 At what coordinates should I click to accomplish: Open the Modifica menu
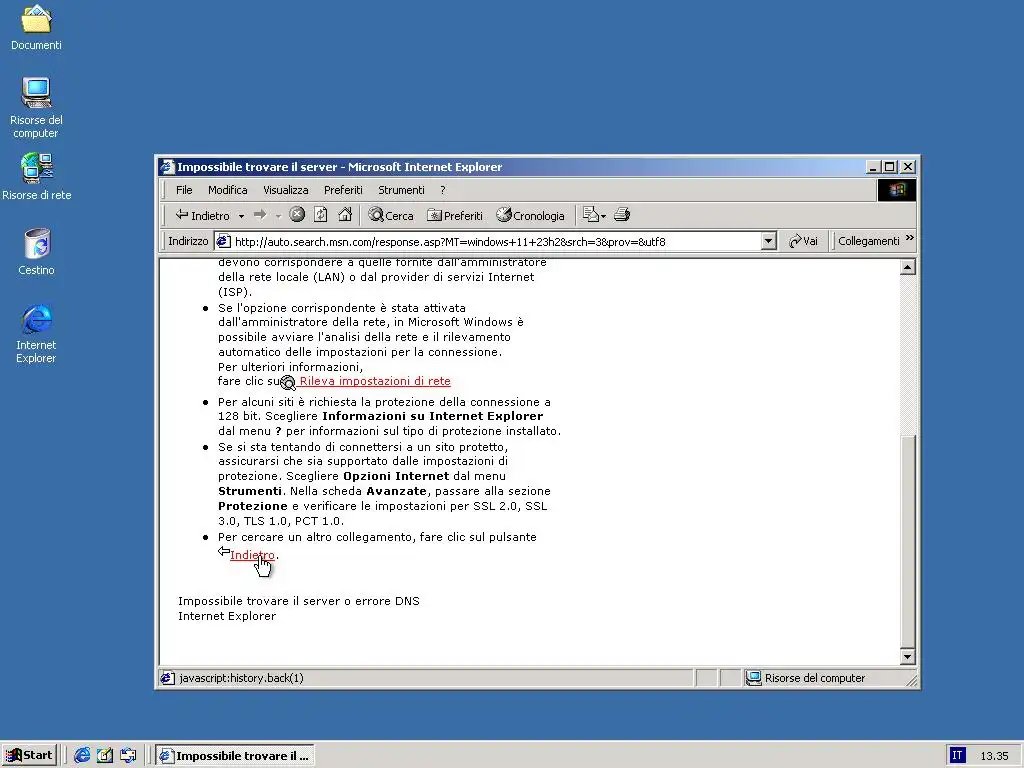click(227, 190)
